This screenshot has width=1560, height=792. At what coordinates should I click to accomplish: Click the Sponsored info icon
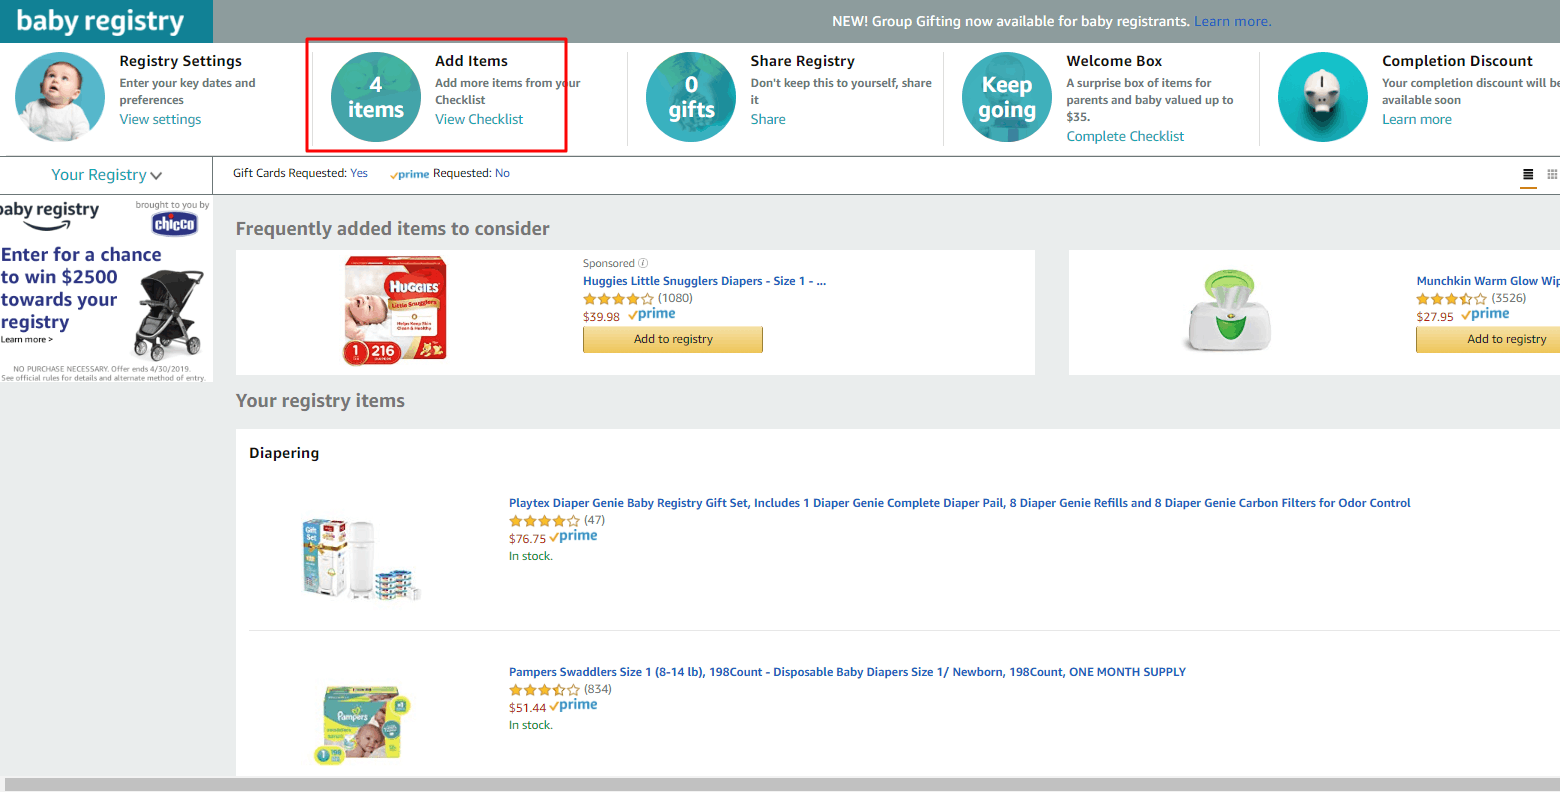[x=643, y=263]
